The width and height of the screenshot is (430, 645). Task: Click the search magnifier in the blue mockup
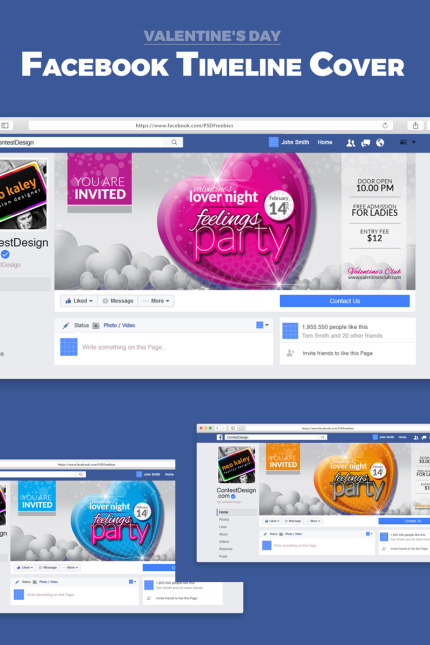pyautogui.click(x=81, y=474)
